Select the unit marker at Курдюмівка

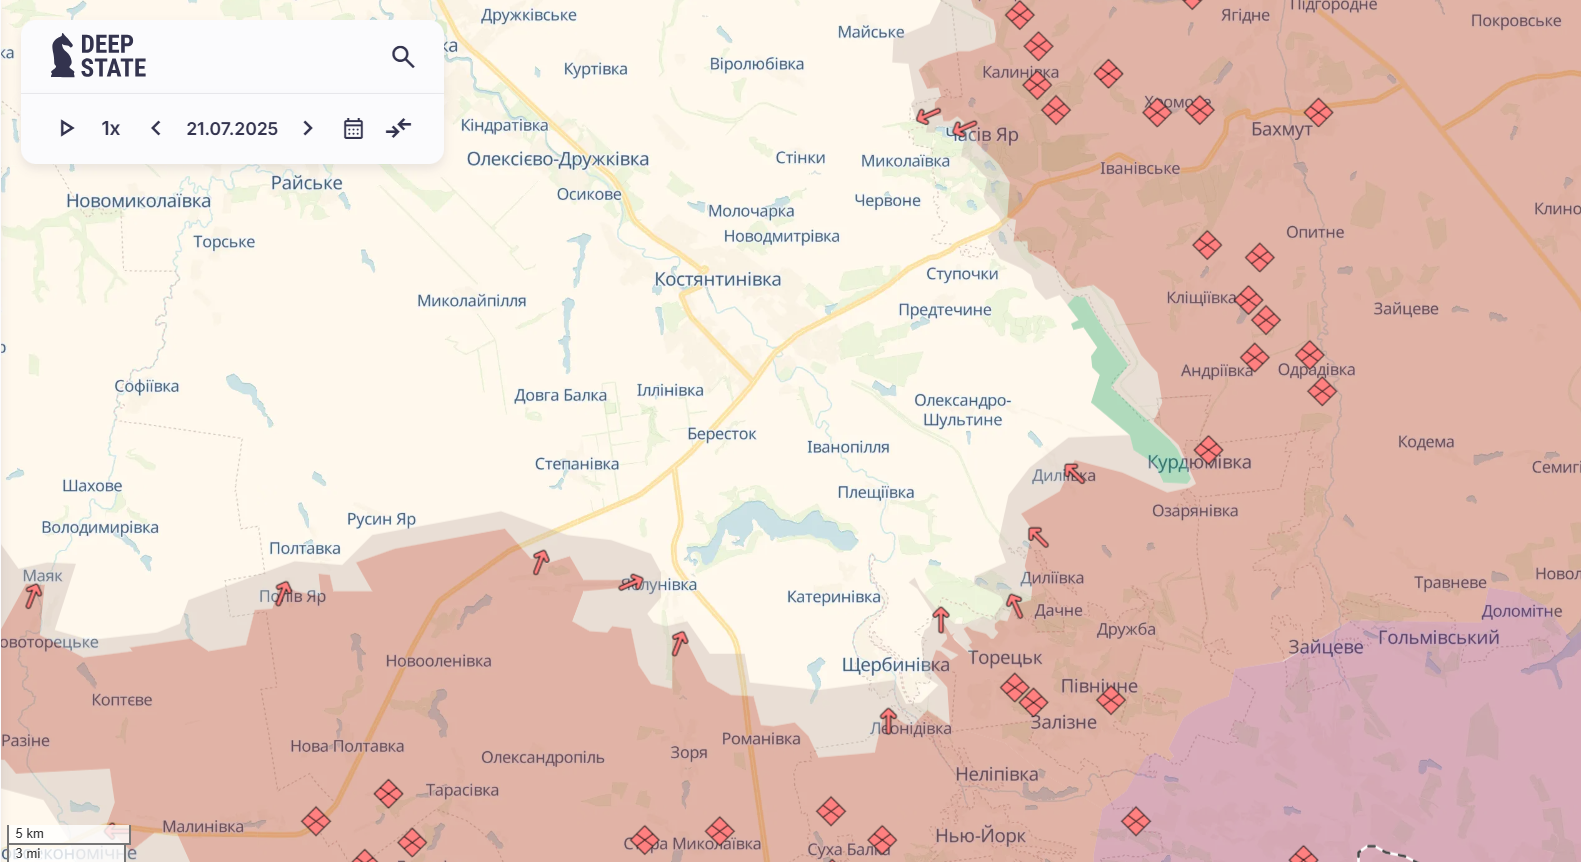pyautogui.click(x=1208, y=450)
